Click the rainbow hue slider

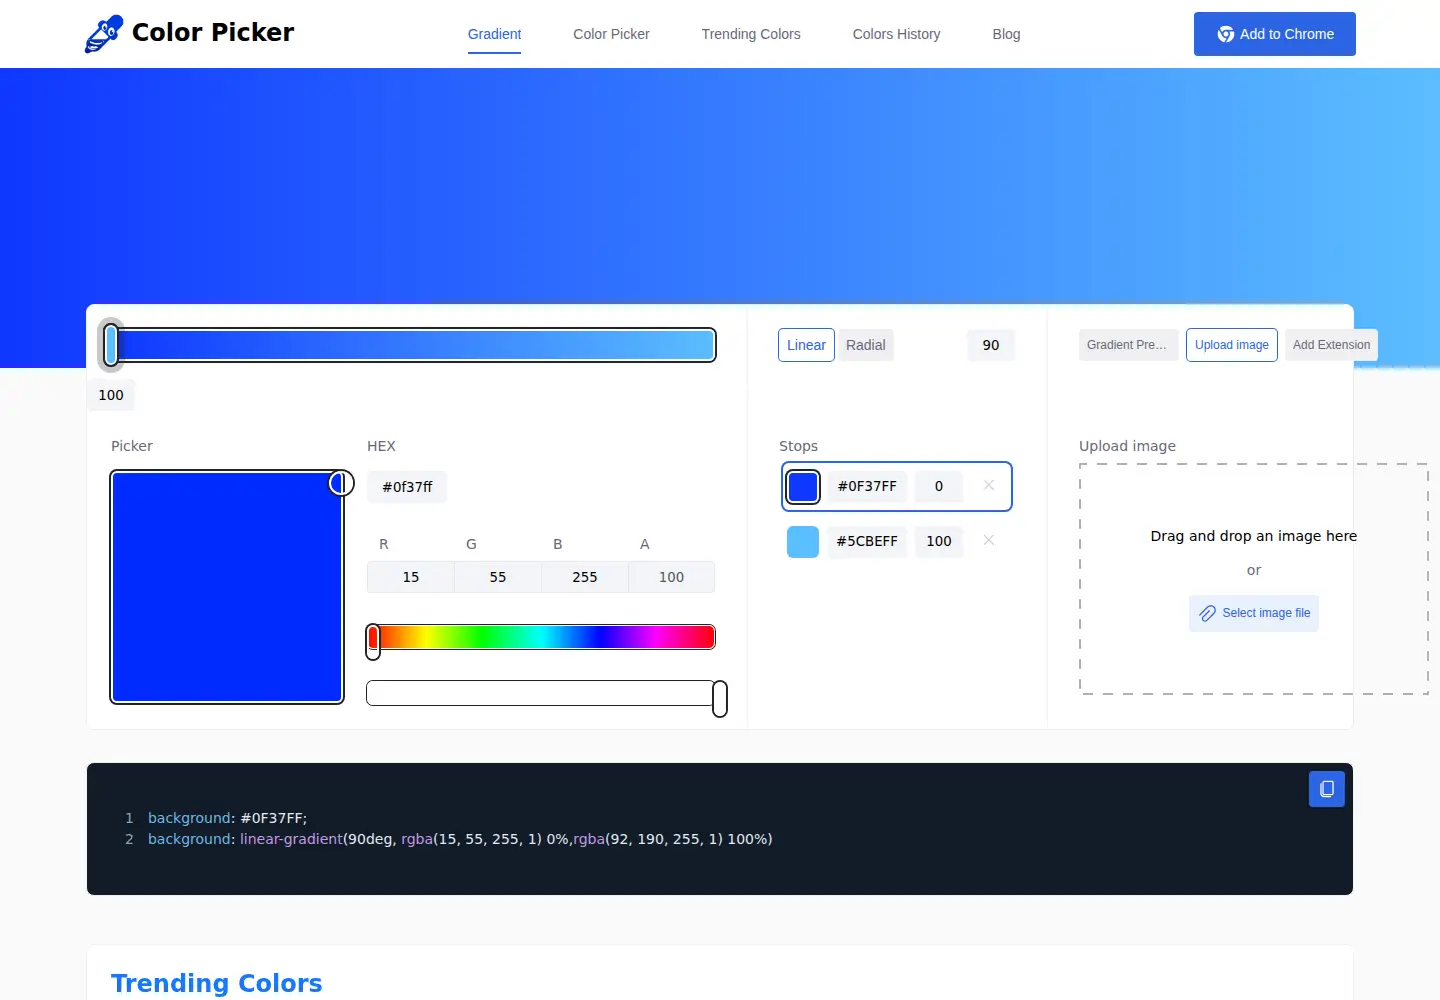(541, 637)
